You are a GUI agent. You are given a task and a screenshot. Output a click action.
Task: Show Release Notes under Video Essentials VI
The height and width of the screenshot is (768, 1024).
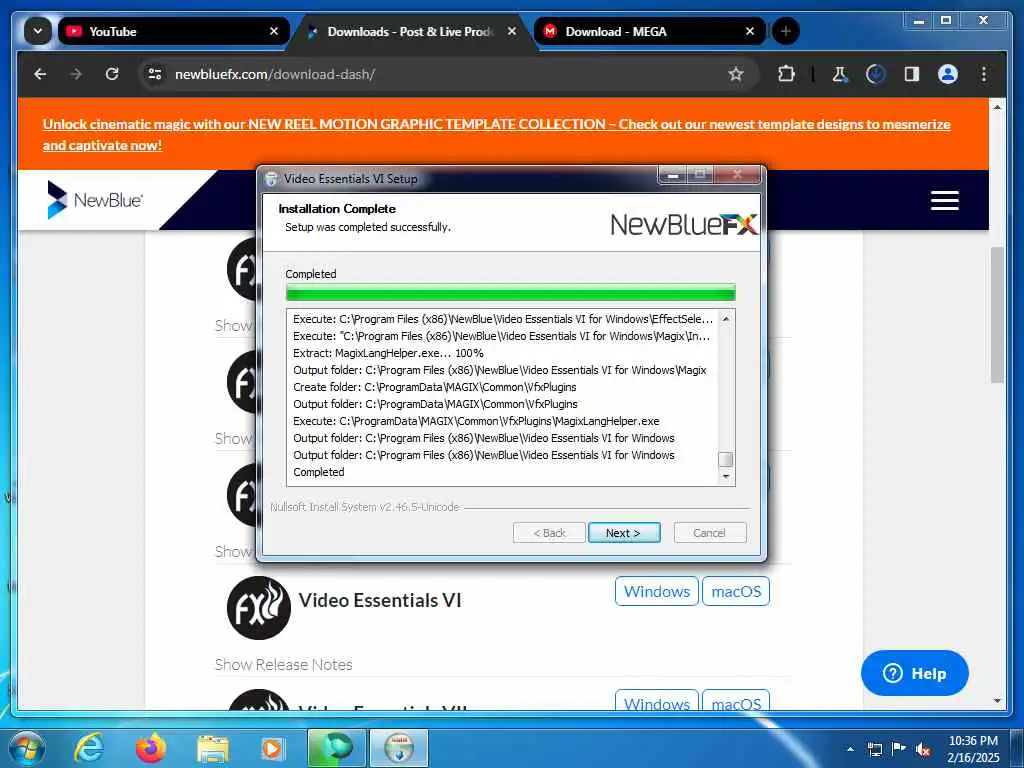pyautogui.click(x=283, y=665)
